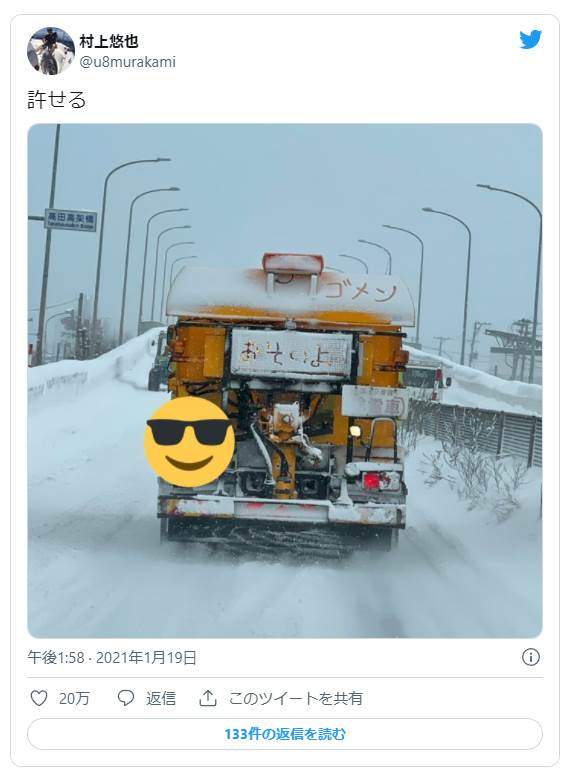The height and width of the screenshot is (775, 572).
Task: Click the reply speech bubble icon
Action: (x=126, y=698)
